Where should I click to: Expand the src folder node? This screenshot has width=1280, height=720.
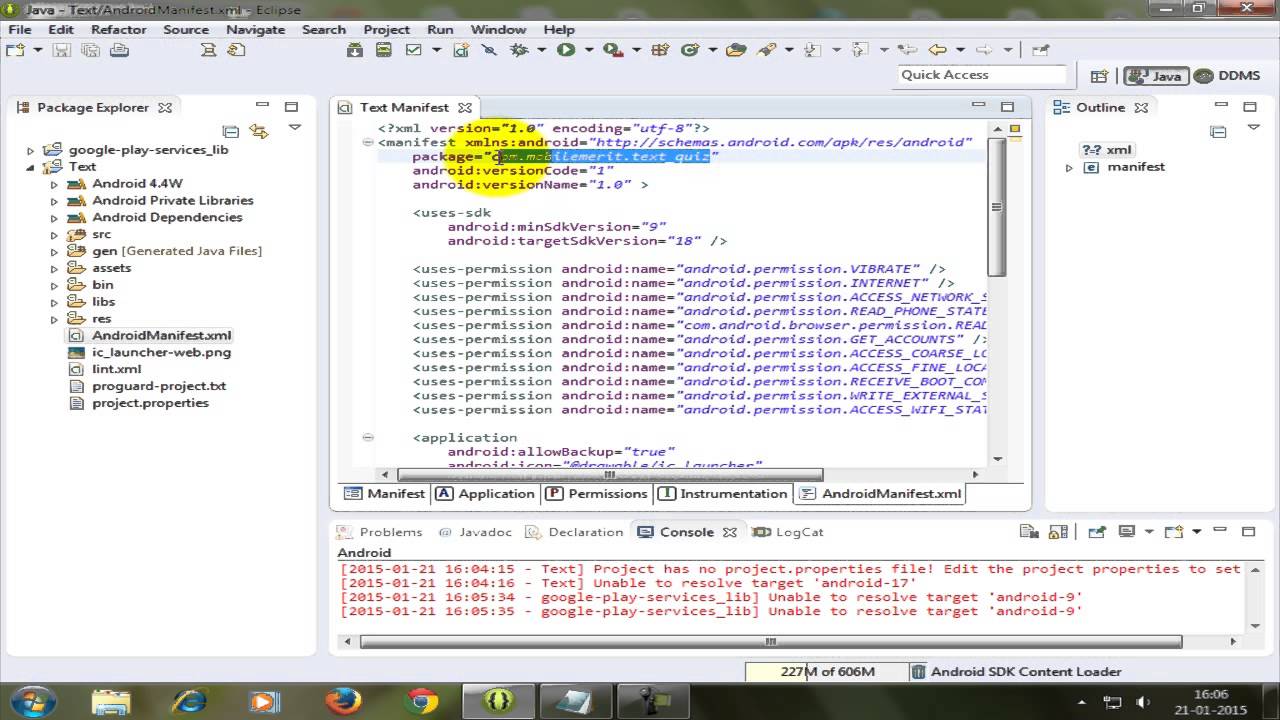coord(54,234)
